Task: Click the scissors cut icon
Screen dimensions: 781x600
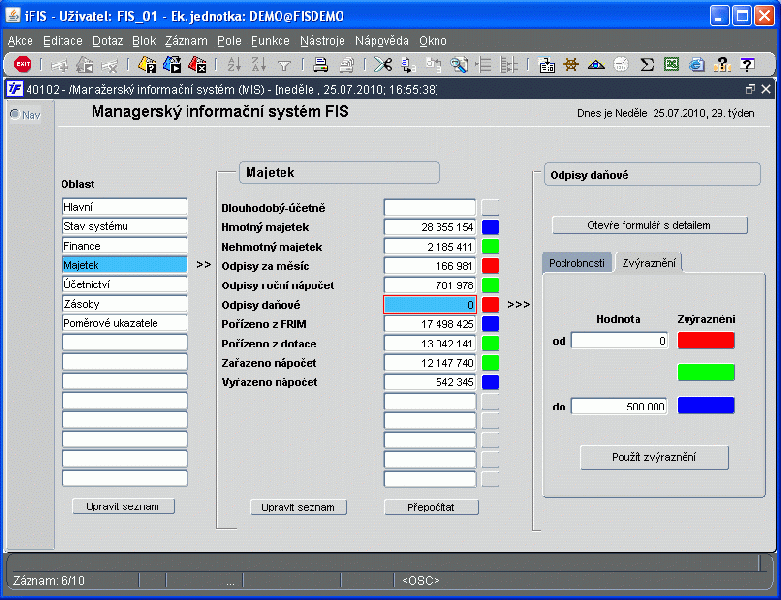Action: [x=383, y=64]
